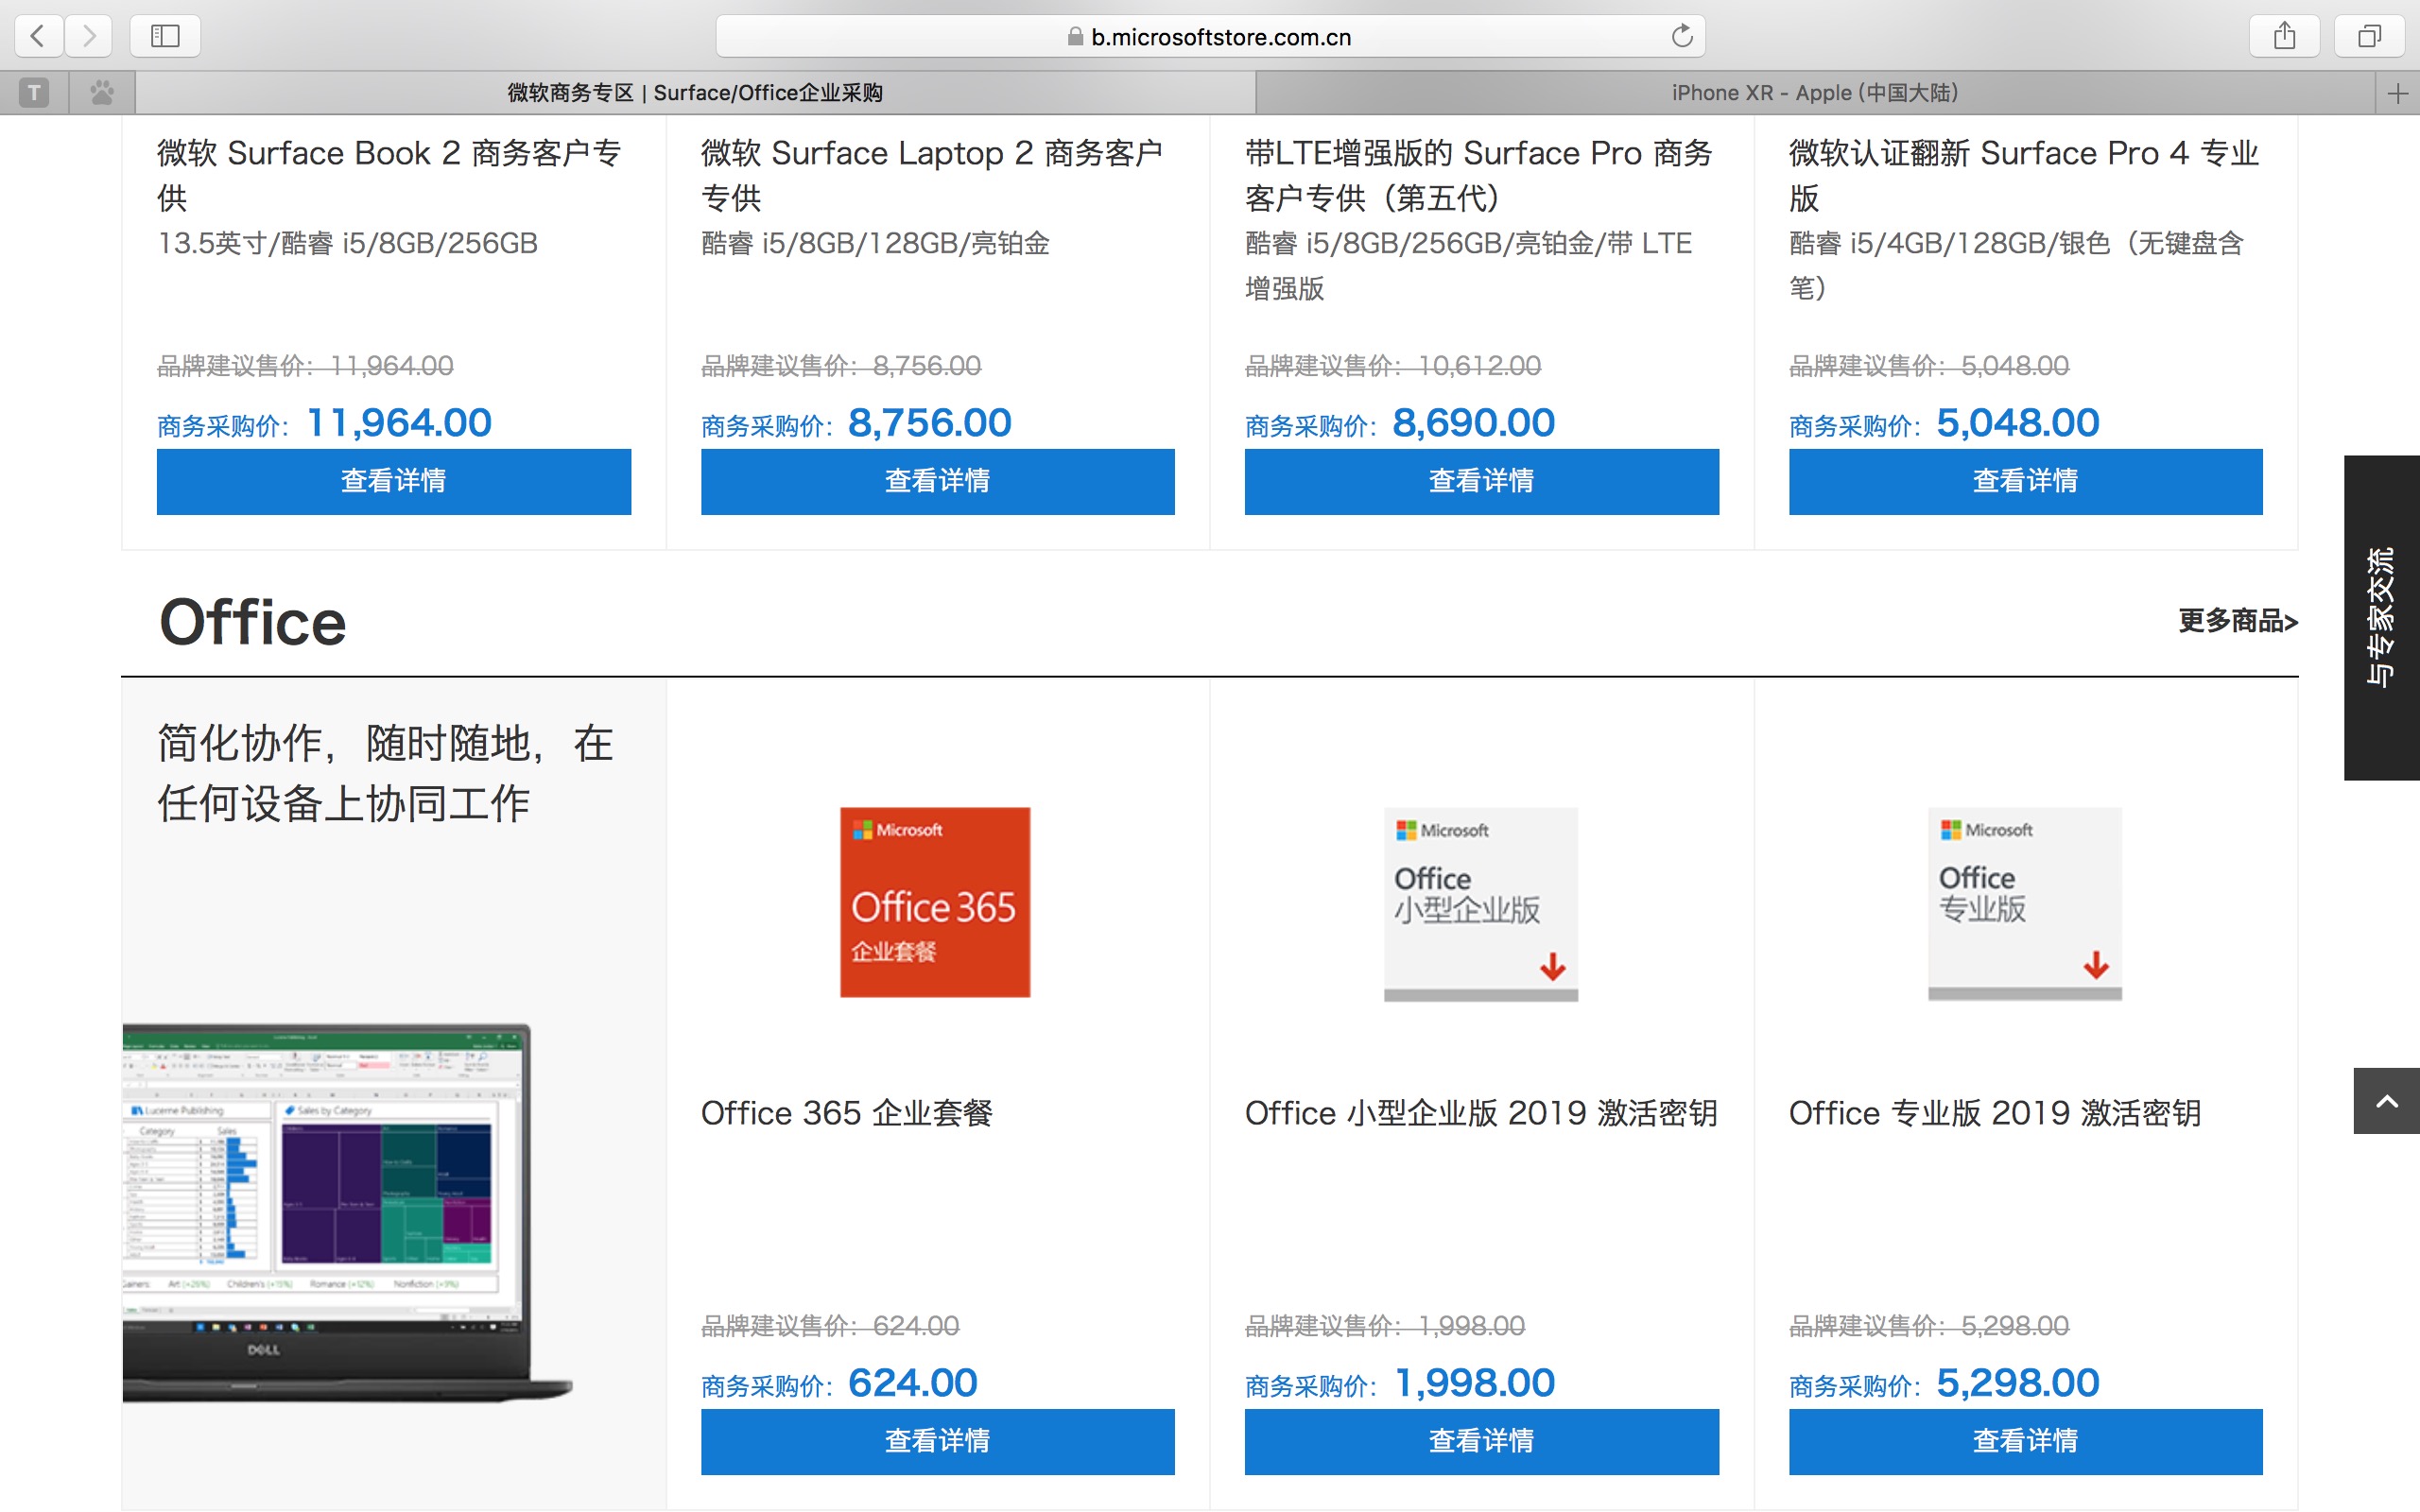Screen dimensions: 2420x1512
Task: Open the Share menu icon
Action: click(x=2284, y=36)
